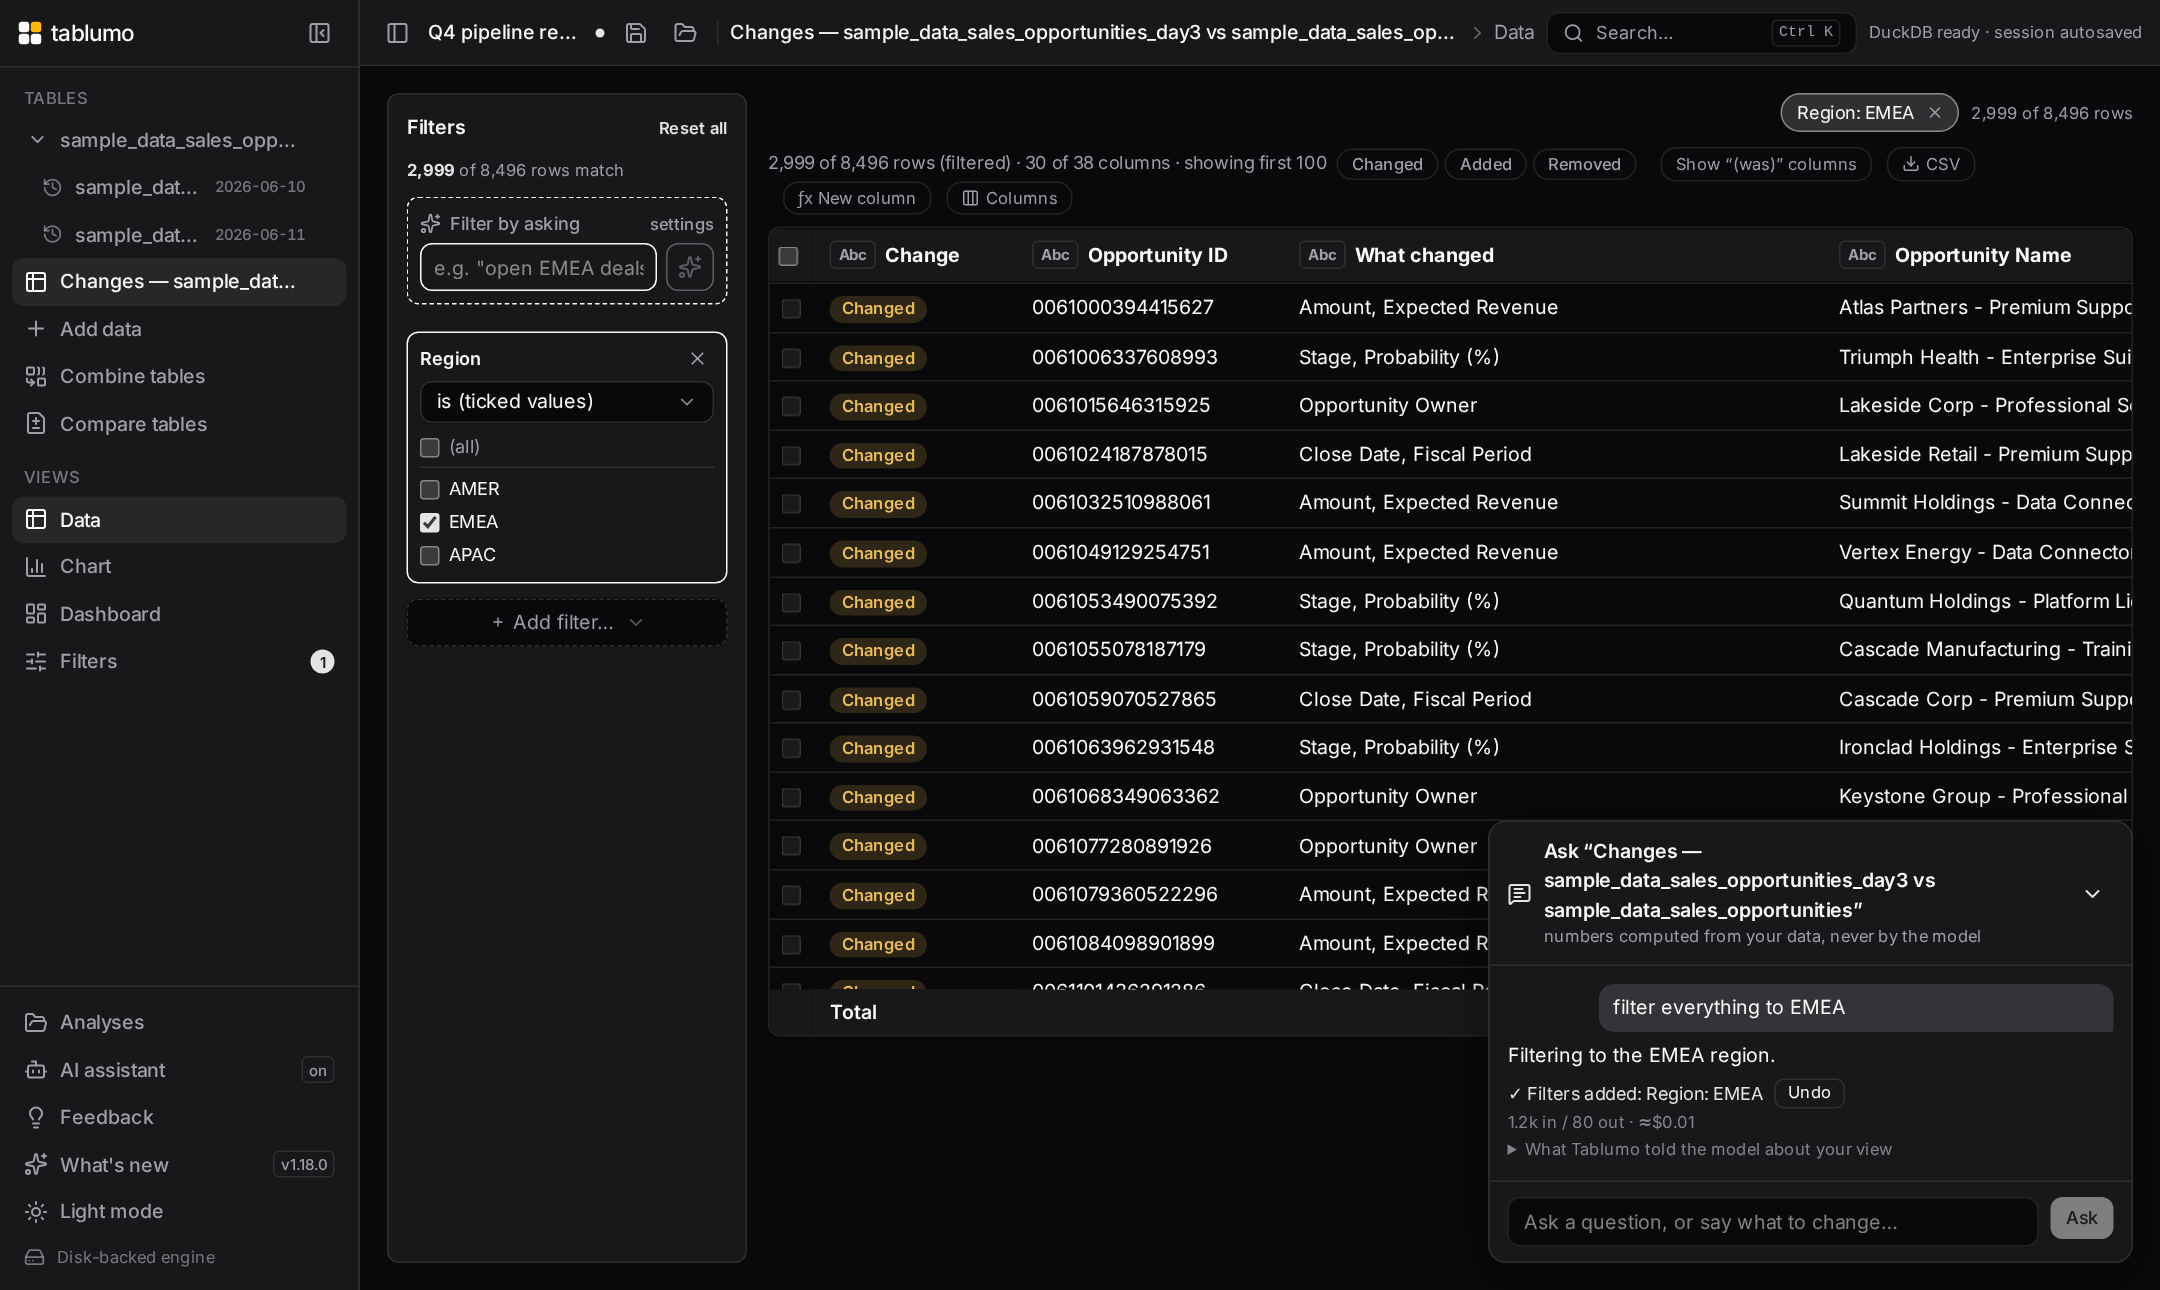Click the Data breadcrumb
The height and width of the screenshot is (1290, 2160).
point(1514,33)
